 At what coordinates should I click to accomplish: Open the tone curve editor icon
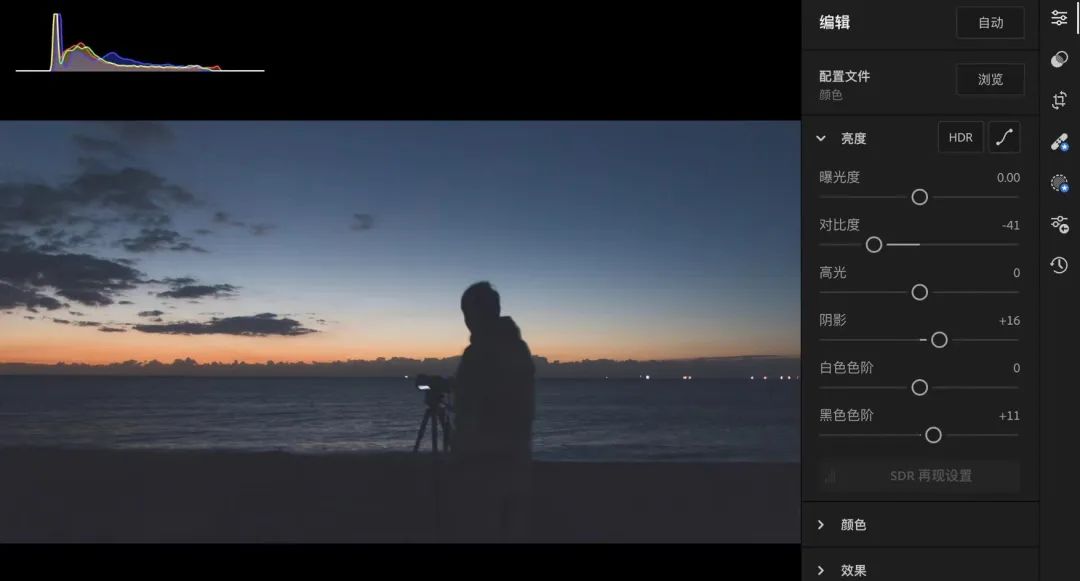click(1004, 138)
